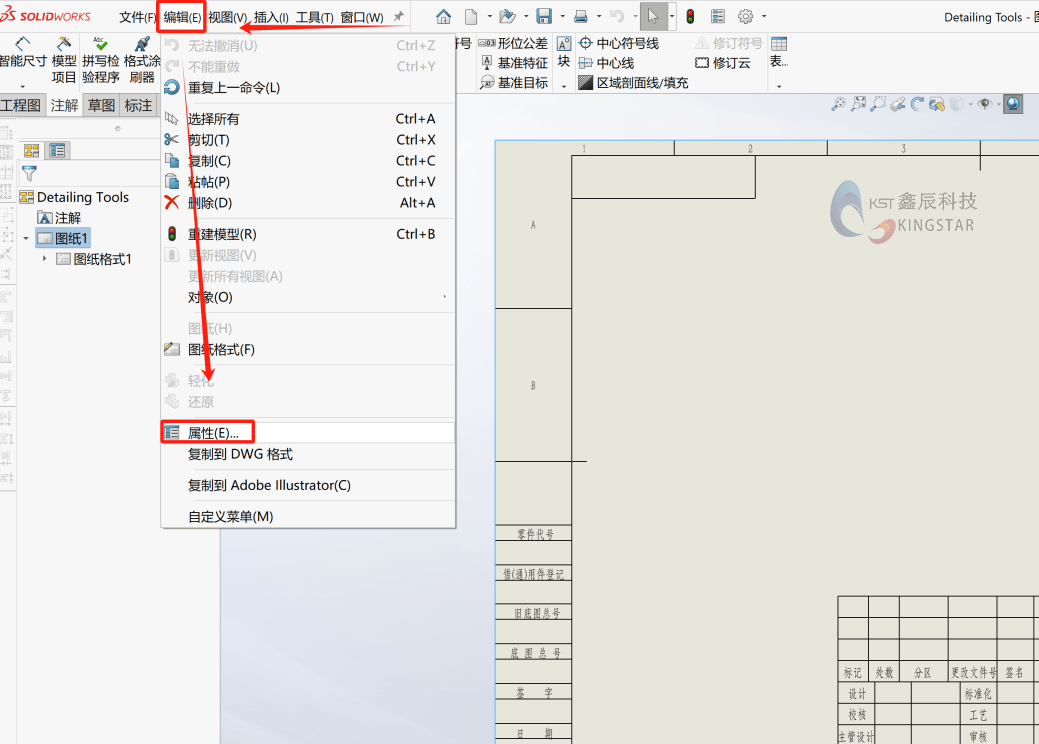This screenshot has width=1039, height=744.
Task: Click the Save button in the title bar
Action: coord(542,16)
